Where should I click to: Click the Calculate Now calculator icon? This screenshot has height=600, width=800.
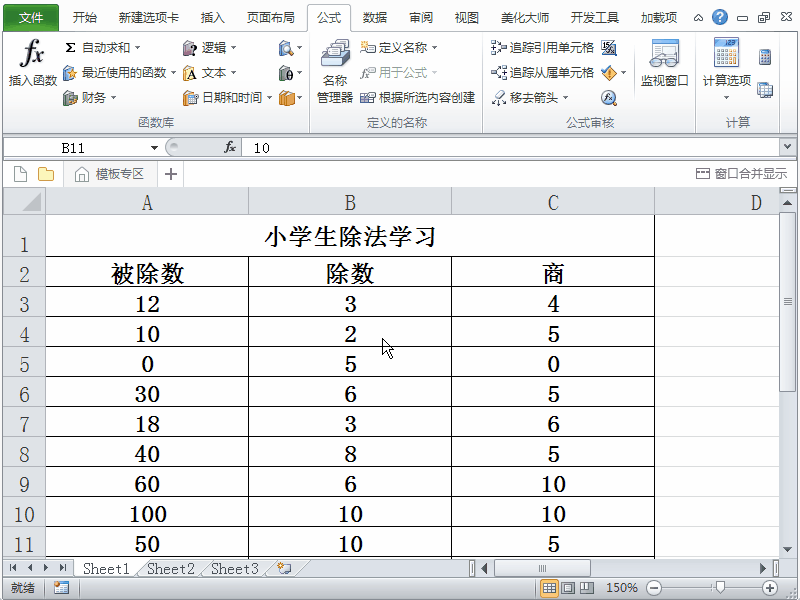[x=765, y=57]
